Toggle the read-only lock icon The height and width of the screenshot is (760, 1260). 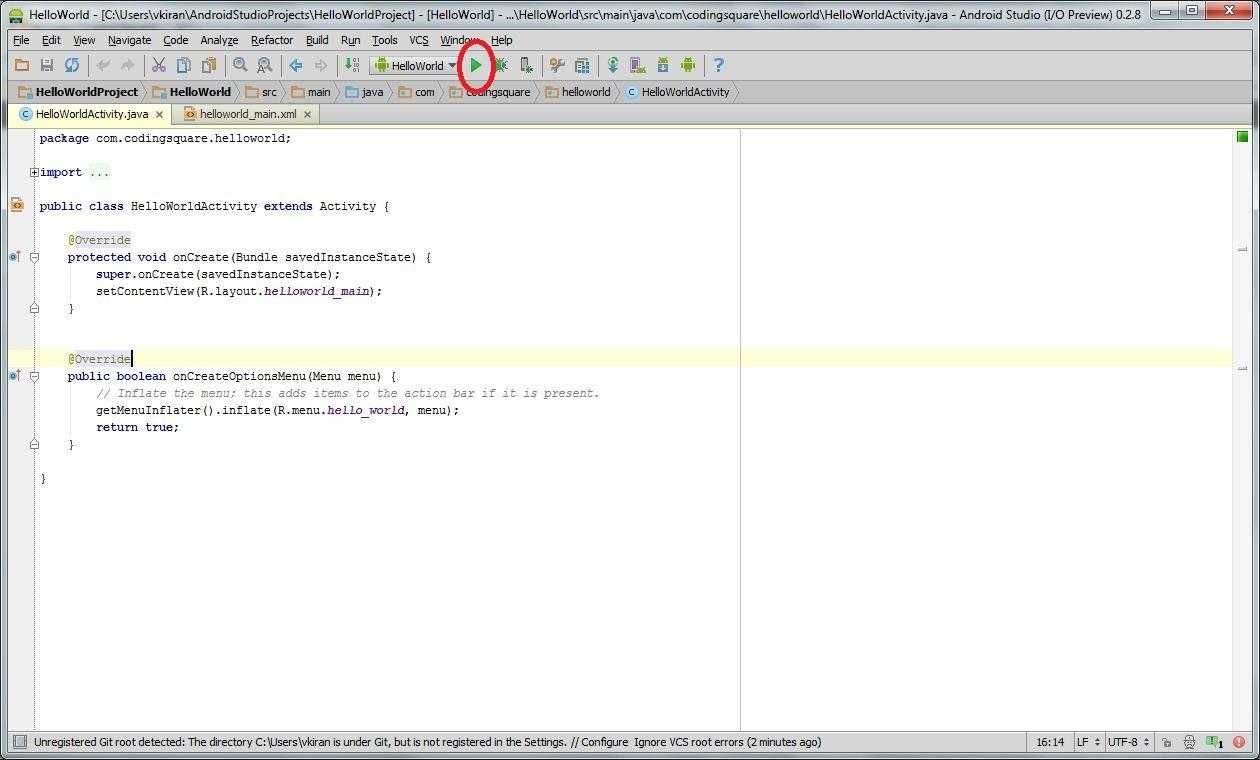(x=1166, y=742)
